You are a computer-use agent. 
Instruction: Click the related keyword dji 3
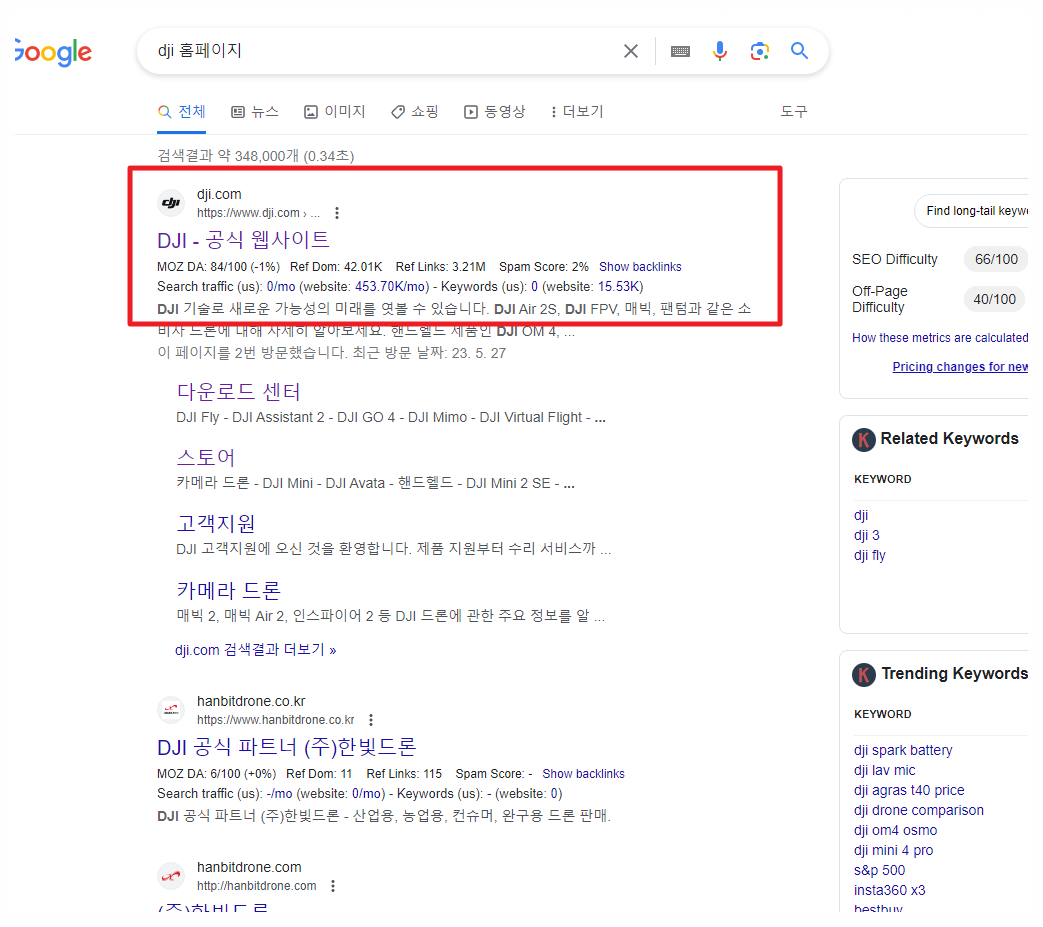867,535
